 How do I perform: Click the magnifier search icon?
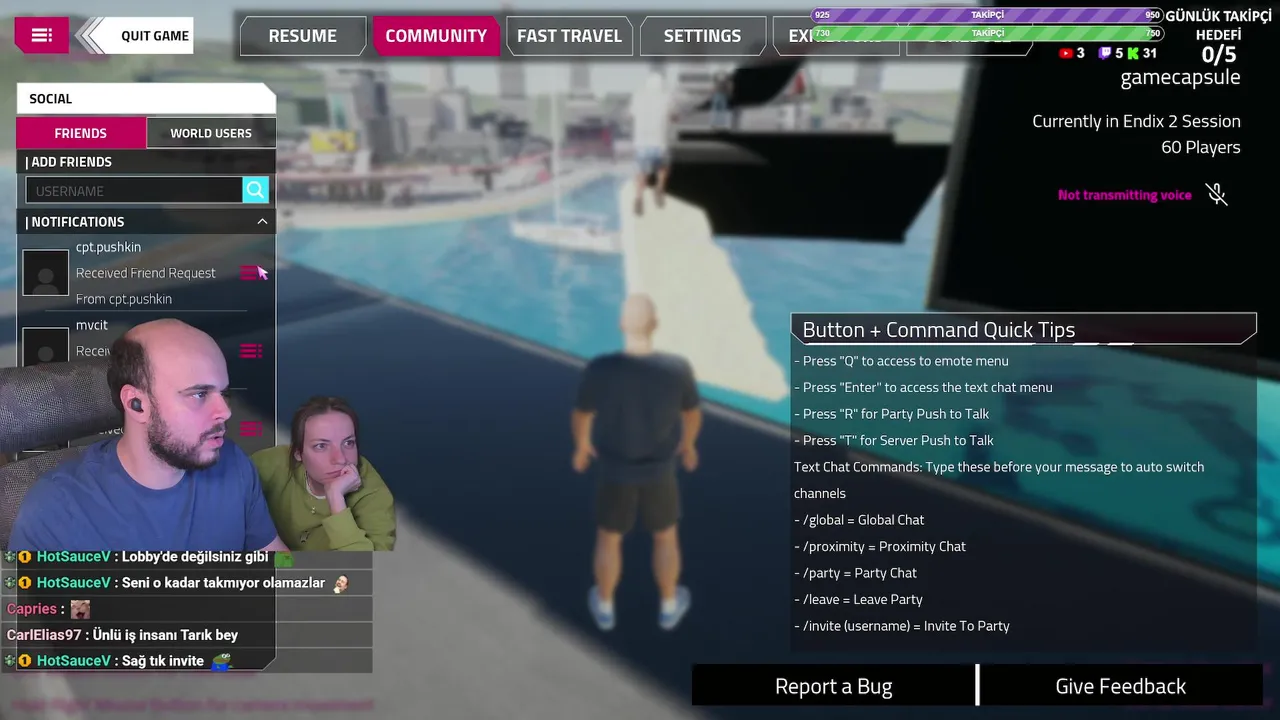pyautogui.click(x=256, y=190)
